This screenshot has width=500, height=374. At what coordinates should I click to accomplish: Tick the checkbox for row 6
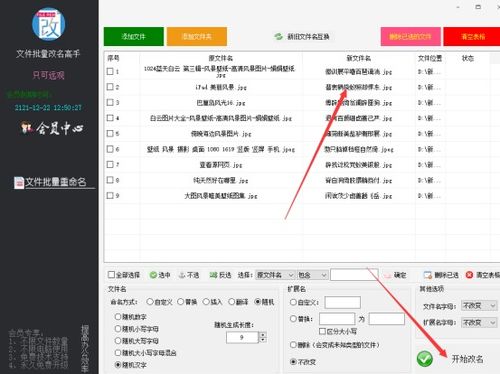pos(110,149)
